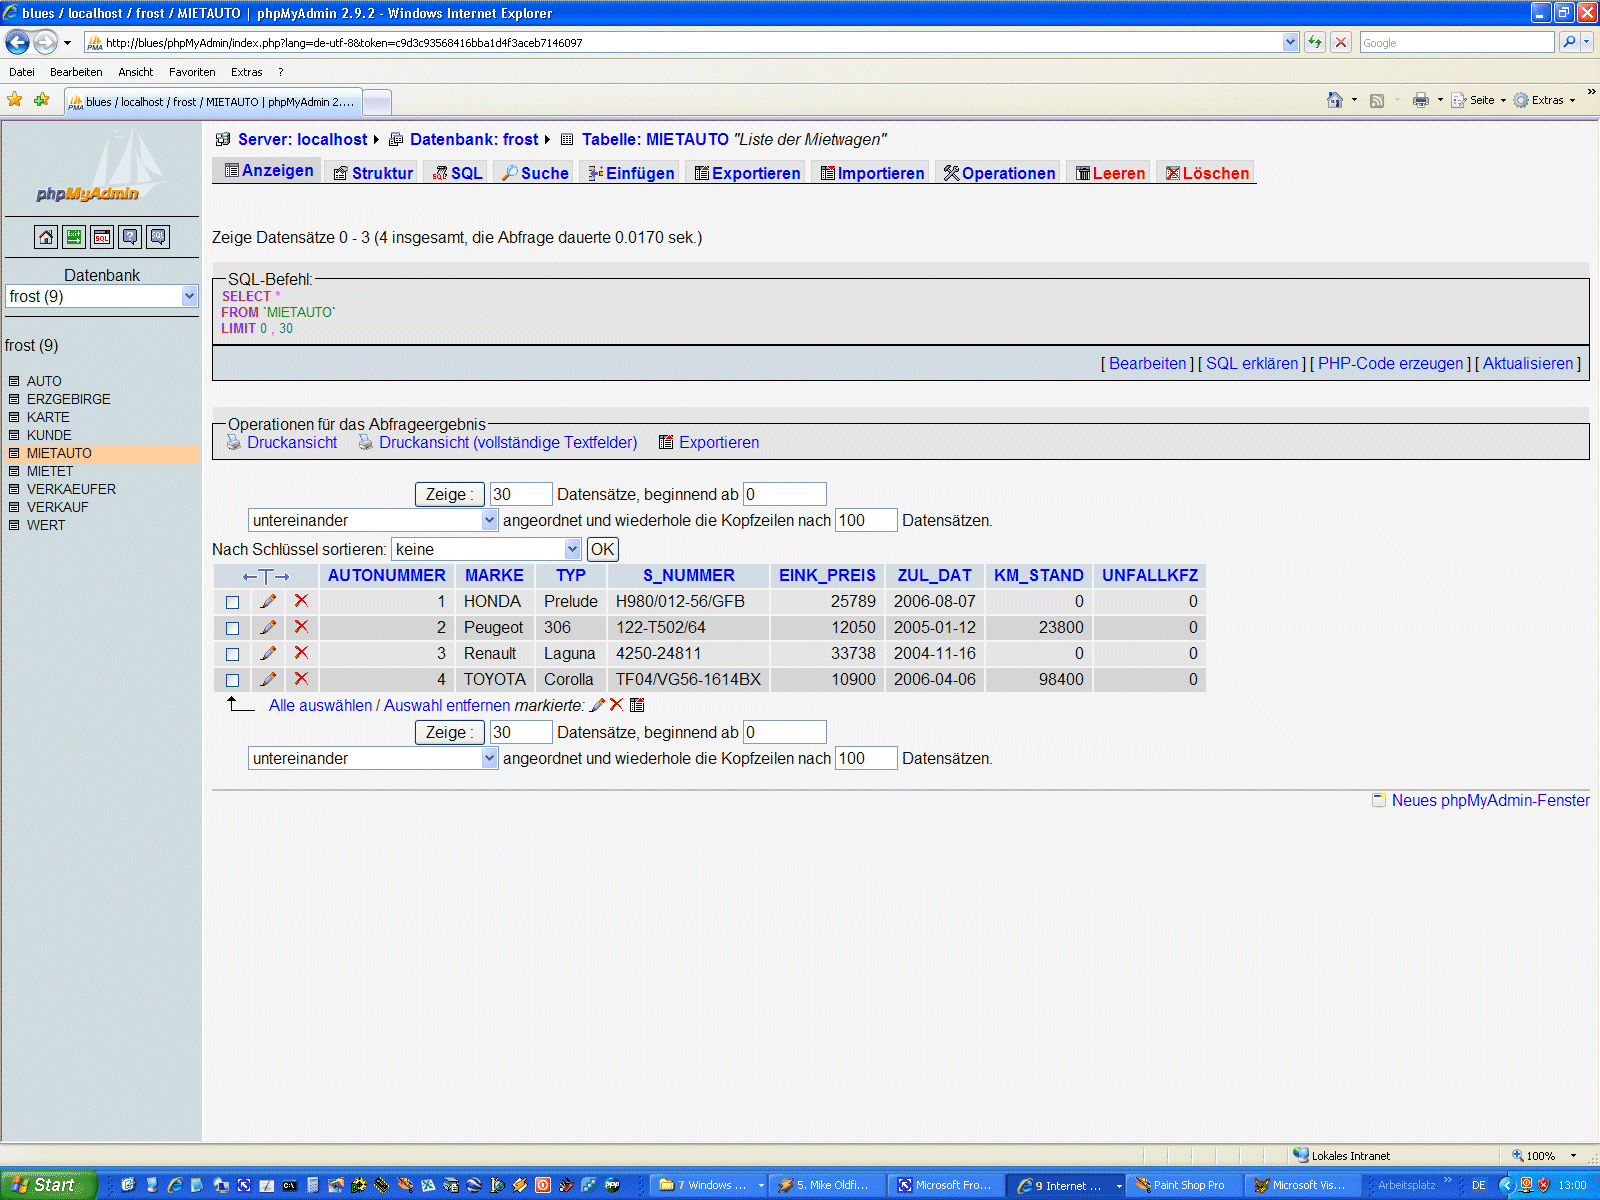Check the checkbox for Peugeot row

[233, 629]
